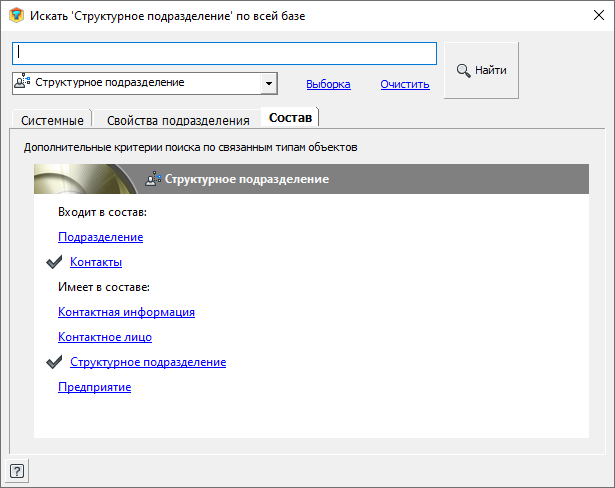Screen dimensions: 615x488
Task: Click the Очистить link
Action: click(x=404, y=84)
